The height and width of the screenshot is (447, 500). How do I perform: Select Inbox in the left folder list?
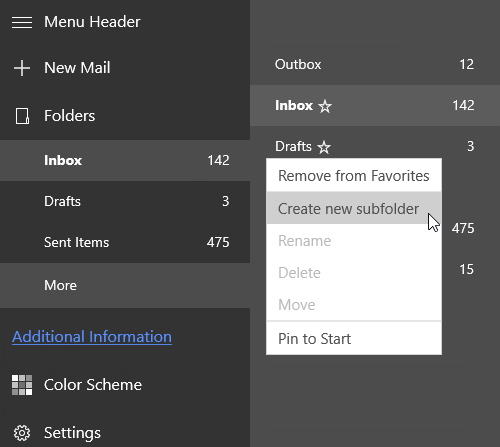(125, 160)
